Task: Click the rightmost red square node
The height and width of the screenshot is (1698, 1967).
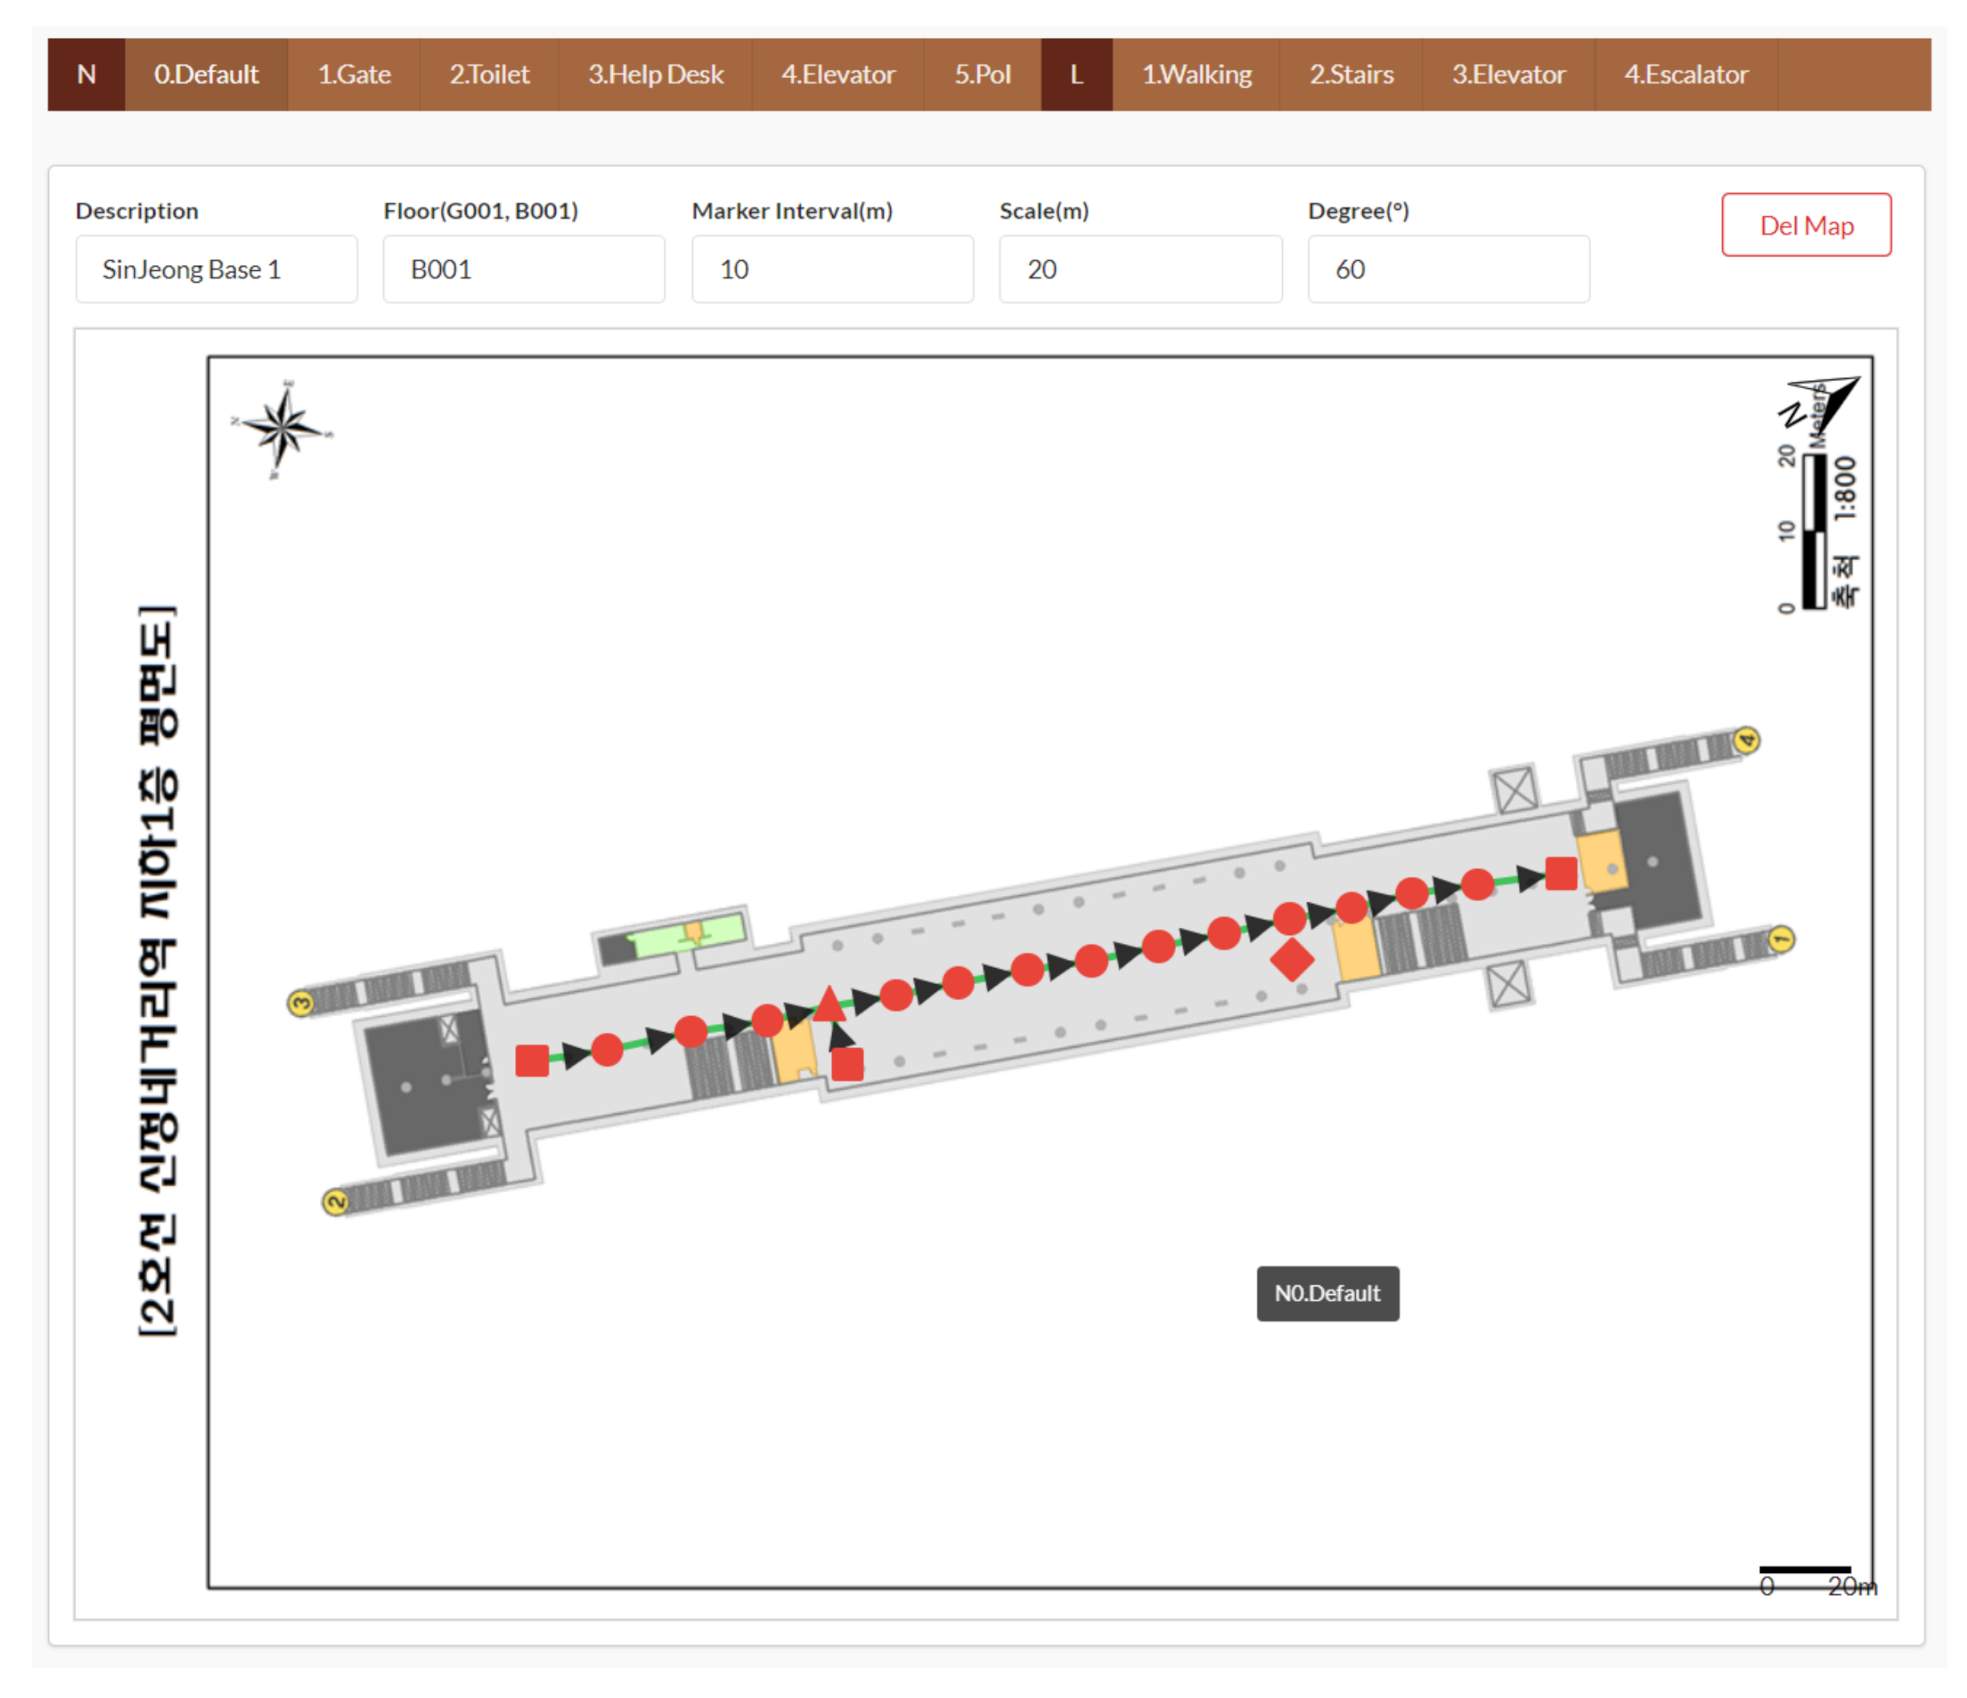Action: tap(1560, 873)
